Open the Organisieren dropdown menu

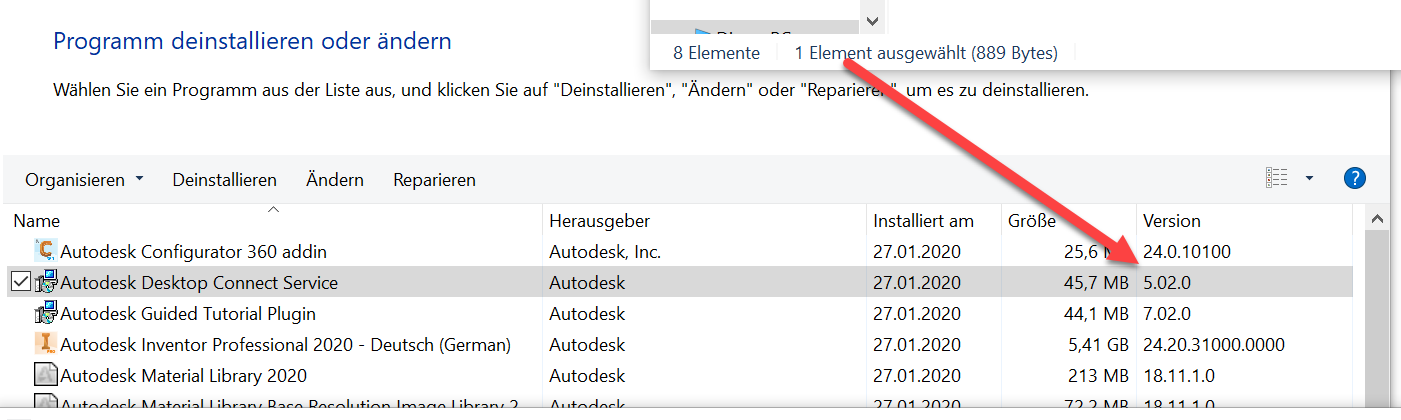[84, 180]
